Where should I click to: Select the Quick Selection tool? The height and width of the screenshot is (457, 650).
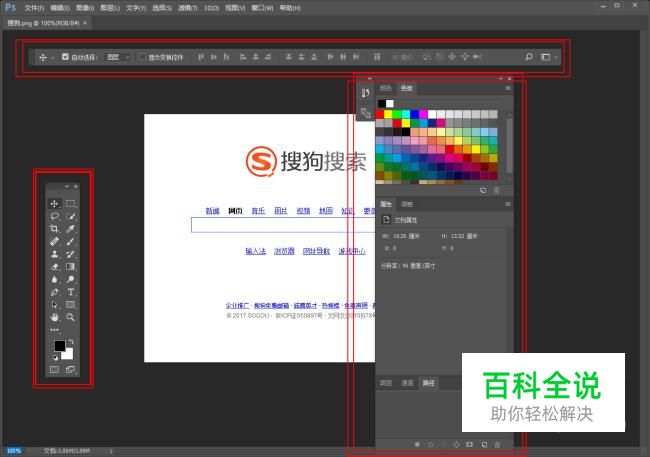coord(70,216)
